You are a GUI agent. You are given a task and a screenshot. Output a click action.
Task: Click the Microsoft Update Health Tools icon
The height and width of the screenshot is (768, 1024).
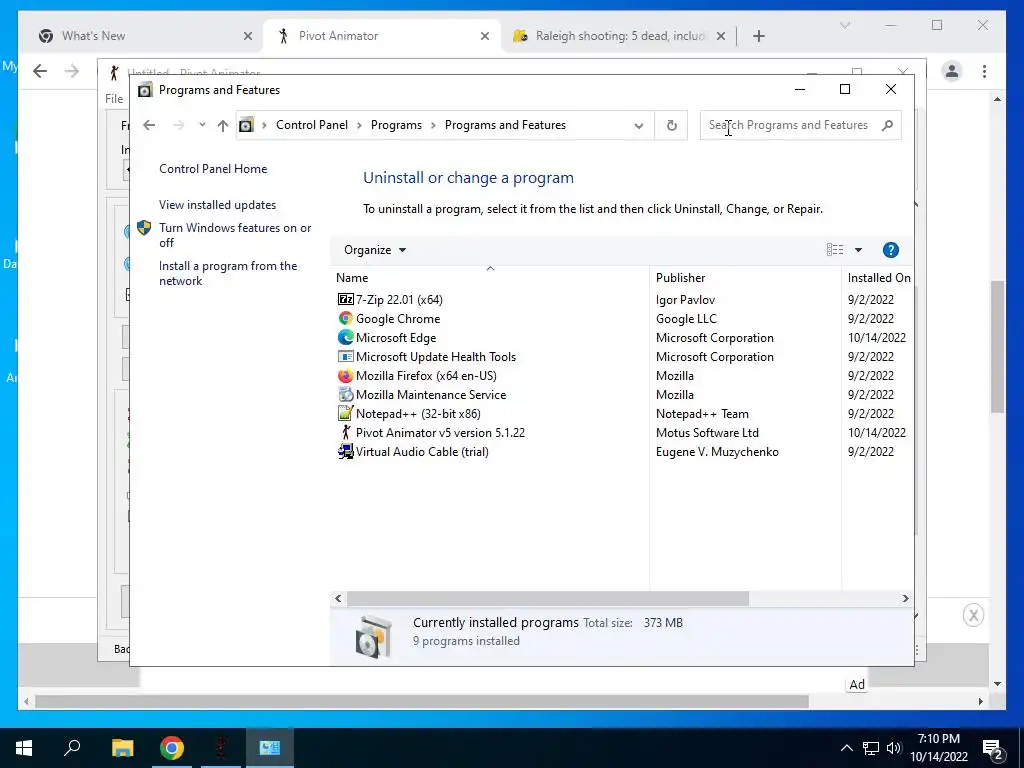coord(345,356)
